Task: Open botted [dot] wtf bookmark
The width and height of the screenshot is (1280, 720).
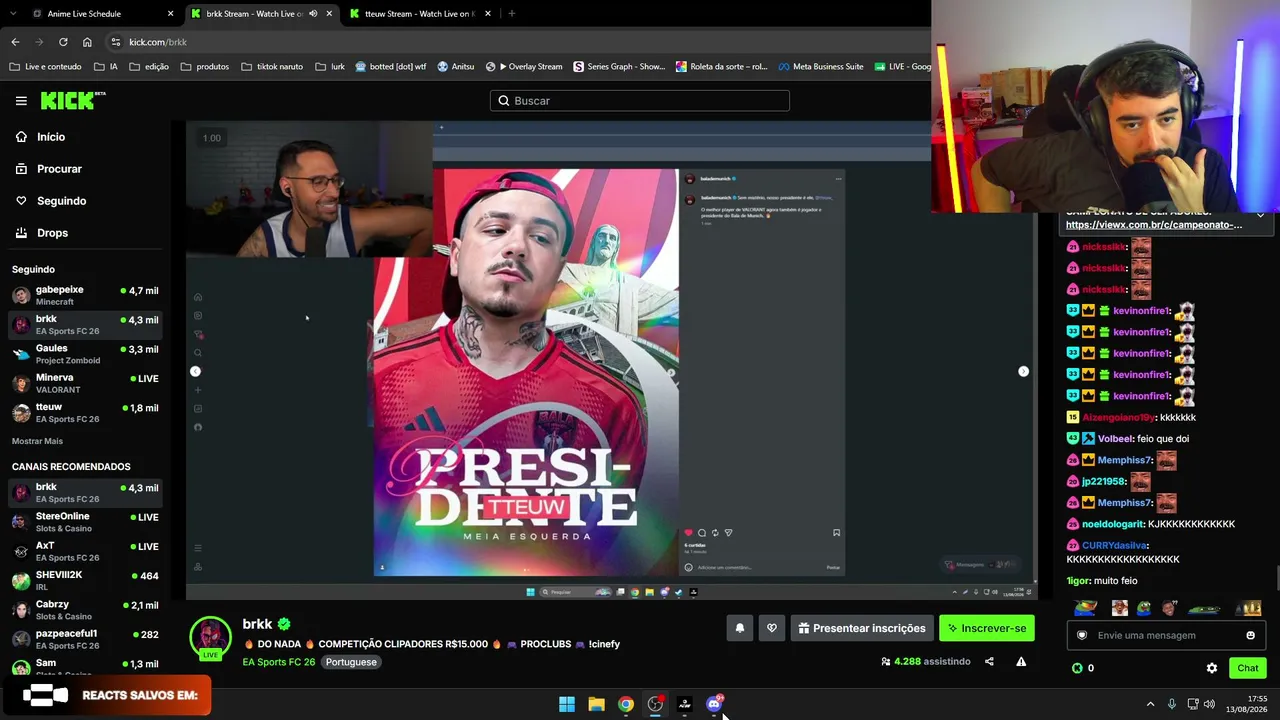Action: click(390, 67)
